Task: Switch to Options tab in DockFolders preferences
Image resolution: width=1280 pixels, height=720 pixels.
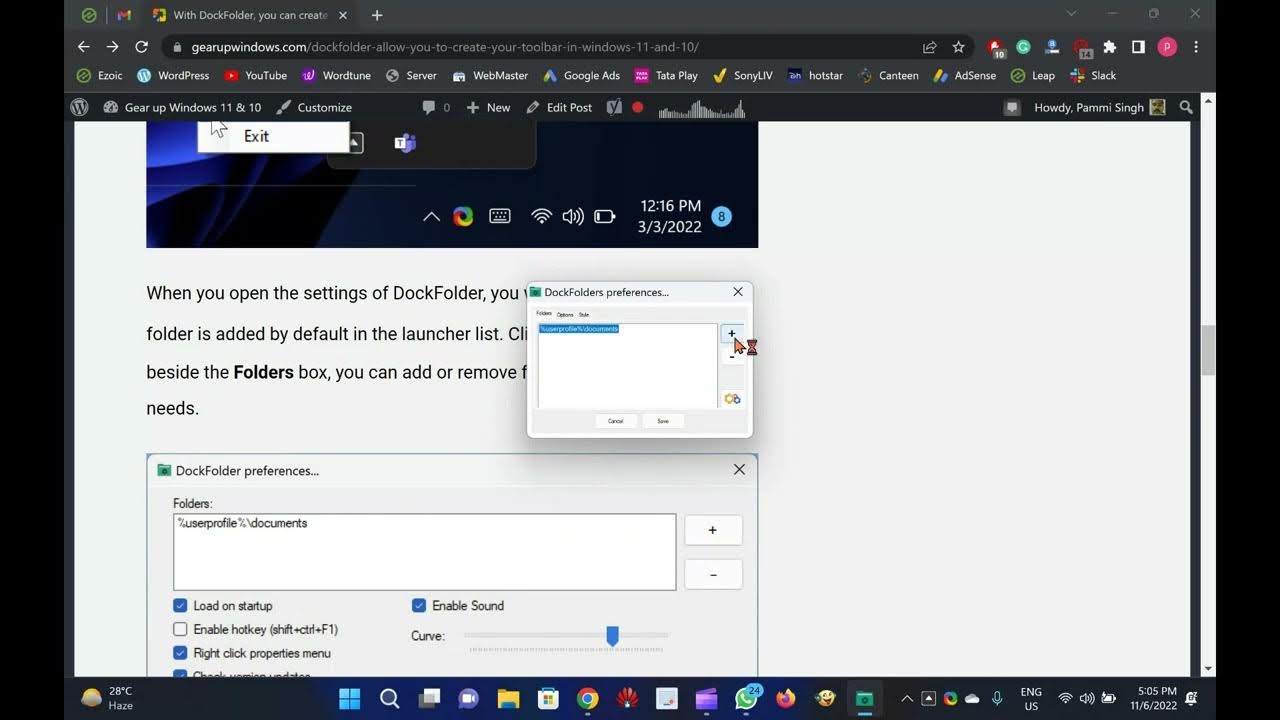Action: pyautogui.click(x=565, y=314)
